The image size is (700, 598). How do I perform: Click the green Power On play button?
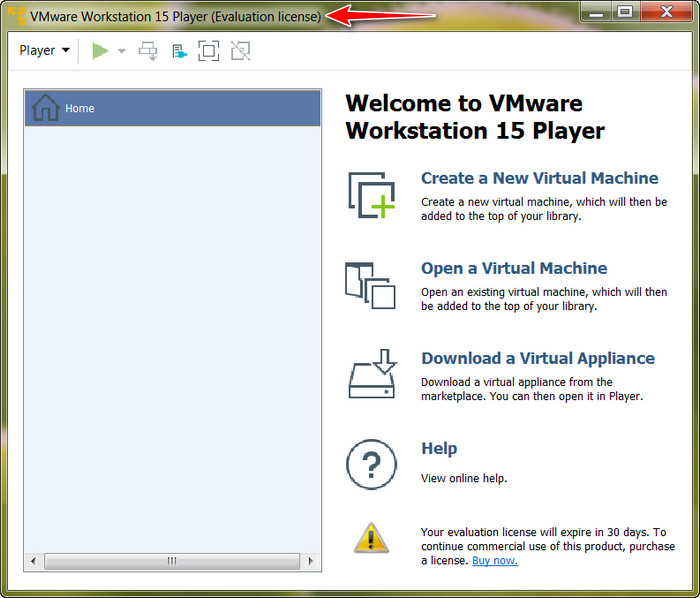pos(100,50)
